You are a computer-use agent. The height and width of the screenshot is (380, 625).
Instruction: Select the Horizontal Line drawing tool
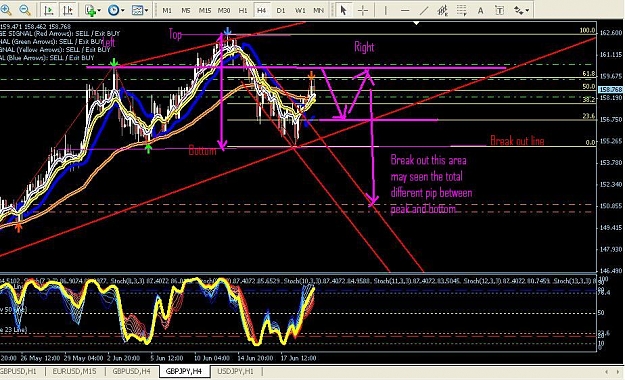click(405, 10)
